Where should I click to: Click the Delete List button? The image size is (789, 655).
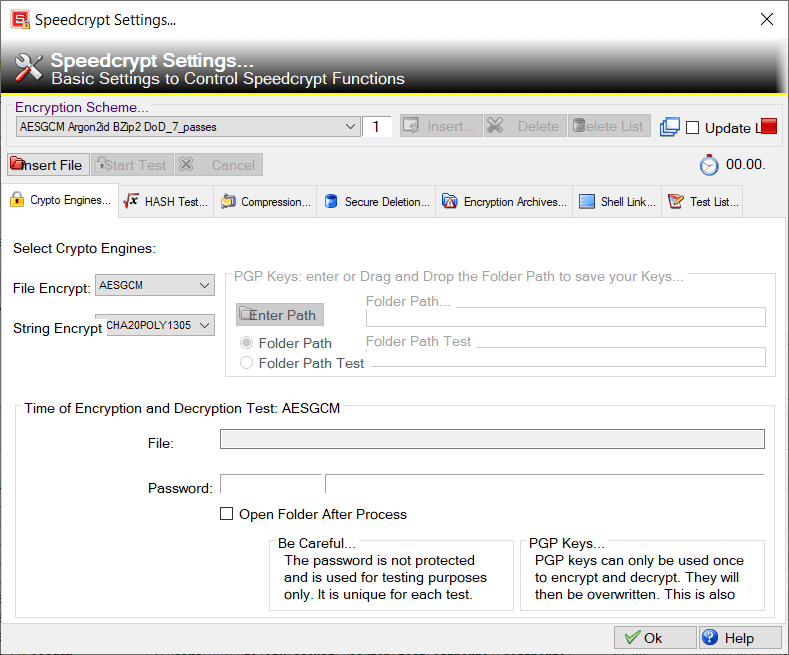(x=609, y=126)
